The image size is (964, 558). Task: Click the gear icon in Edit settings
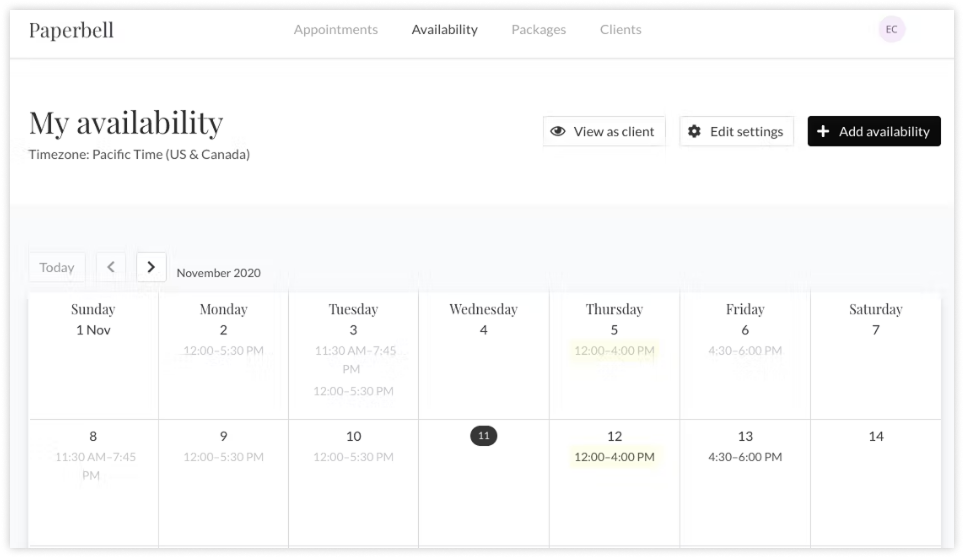tap(694, 132)
